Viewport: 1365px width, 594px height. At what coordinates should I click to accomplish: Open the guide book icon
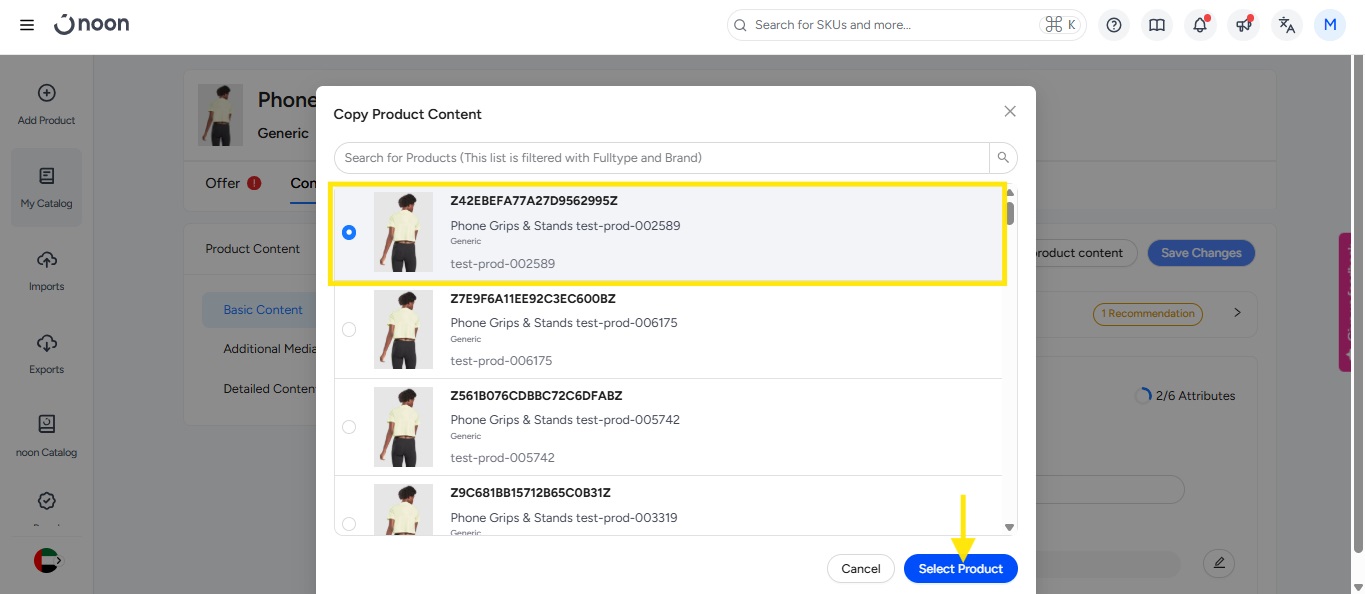1157,25
